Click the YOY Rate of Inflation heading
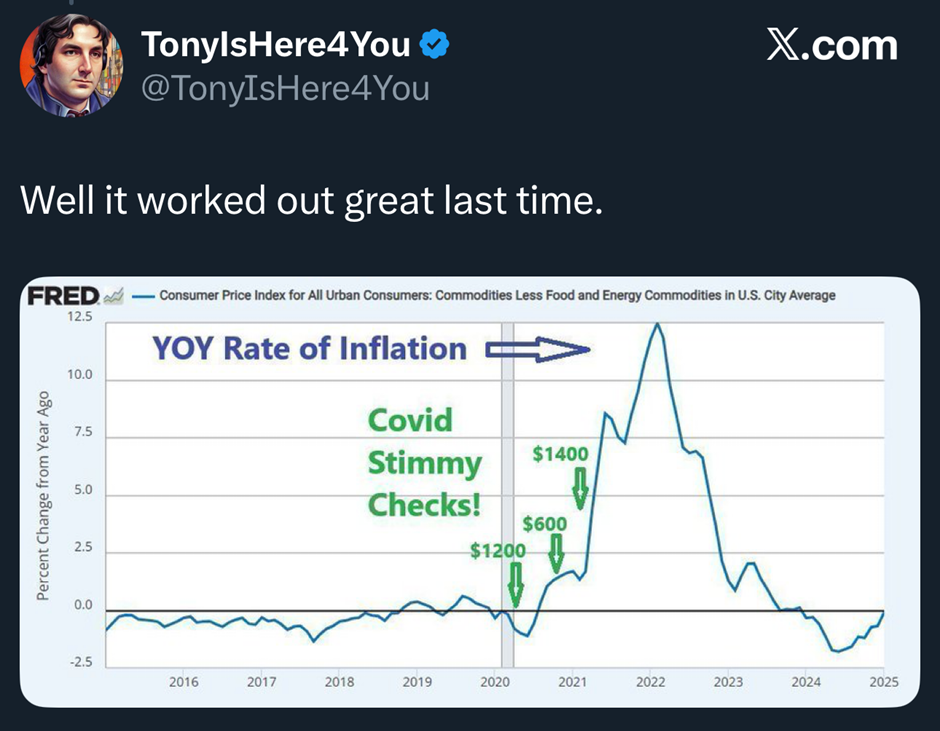The height and width of the screenshot is (731, 940). pos(309,348)
